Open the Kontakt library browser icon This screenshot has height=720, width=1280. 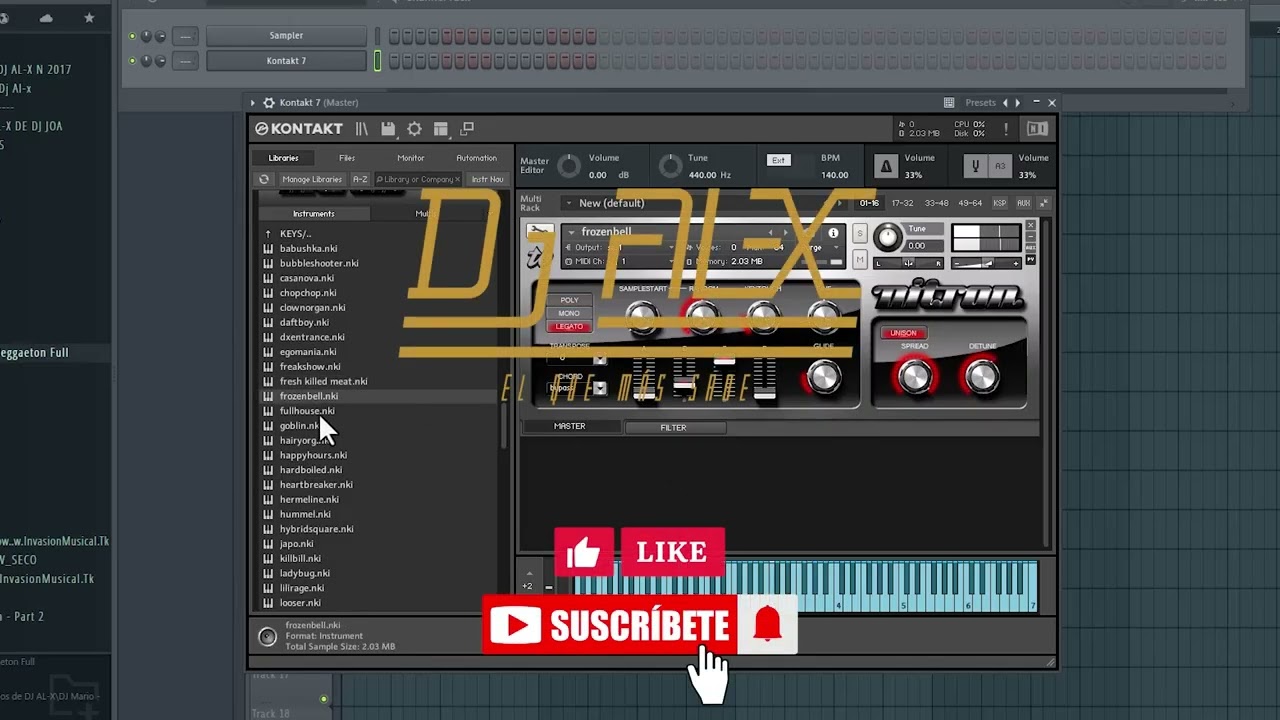(x=362, y=129)
